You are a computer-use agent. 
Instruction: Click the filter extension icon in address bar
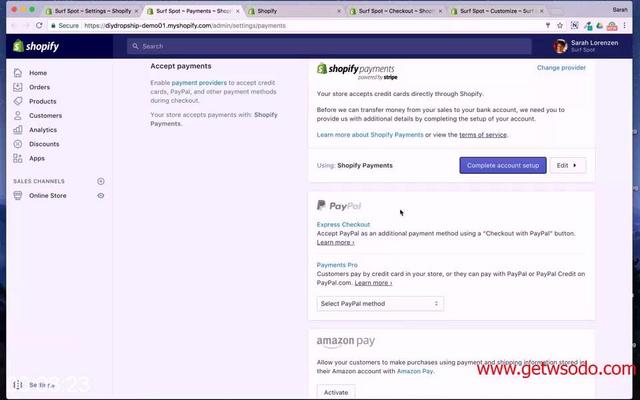pyautogui.click(x=548, y=25)
